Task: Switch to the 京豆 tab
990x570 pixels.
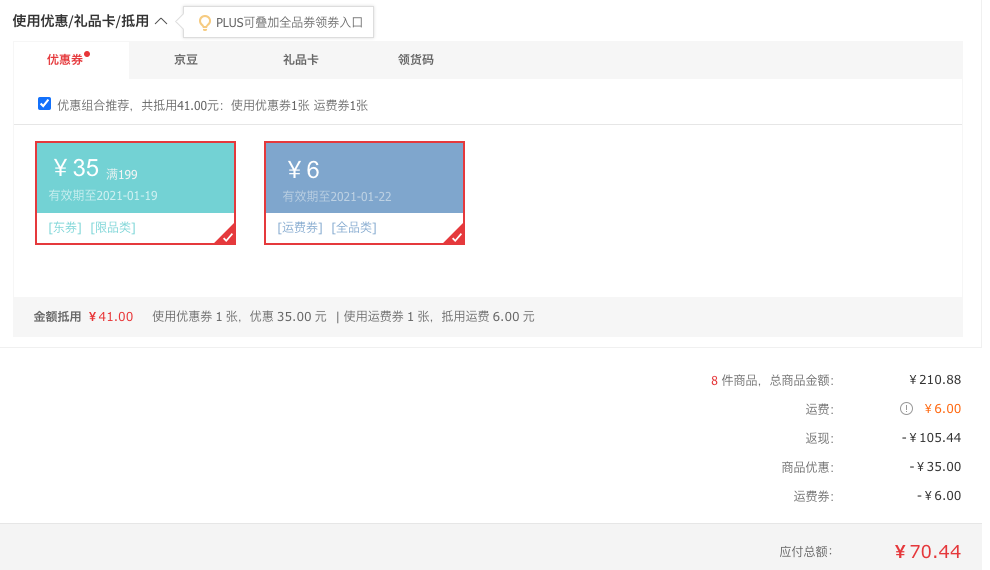Action: pyautogui.click(x=186, y=60)
